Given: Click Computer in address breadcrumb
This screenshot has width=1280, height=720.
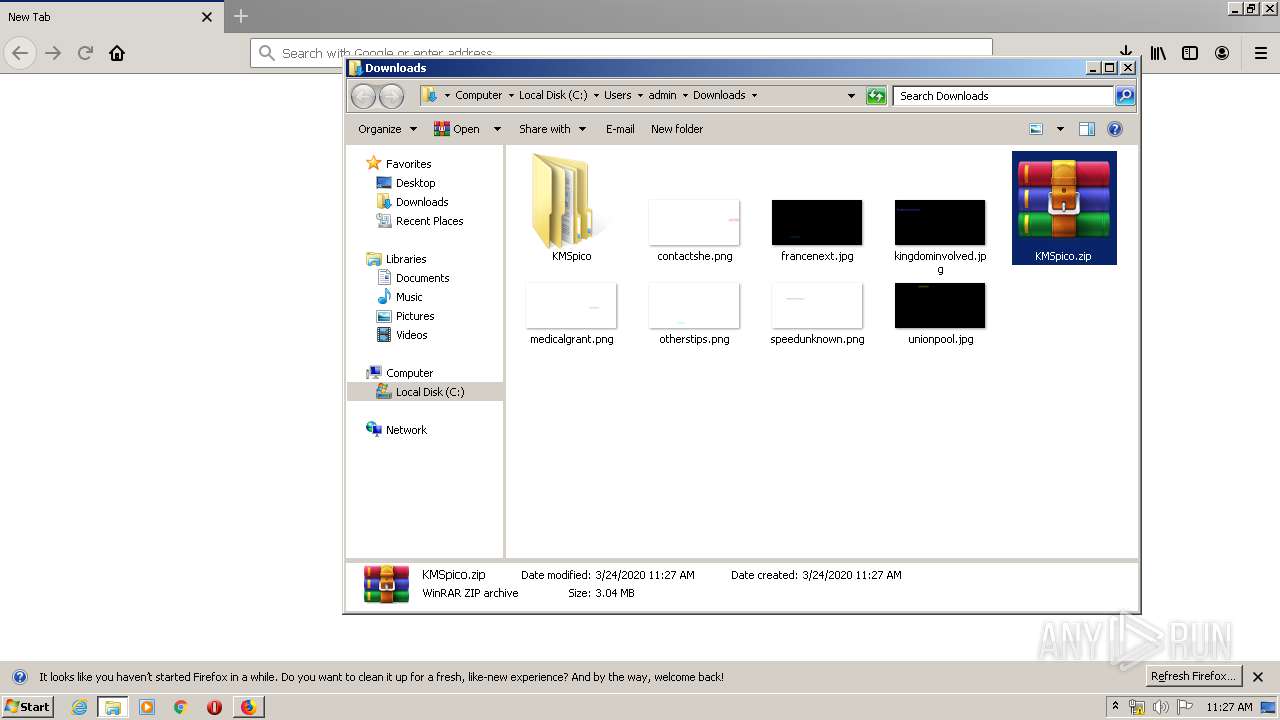Looking at the screenshot, I should 478,96.
